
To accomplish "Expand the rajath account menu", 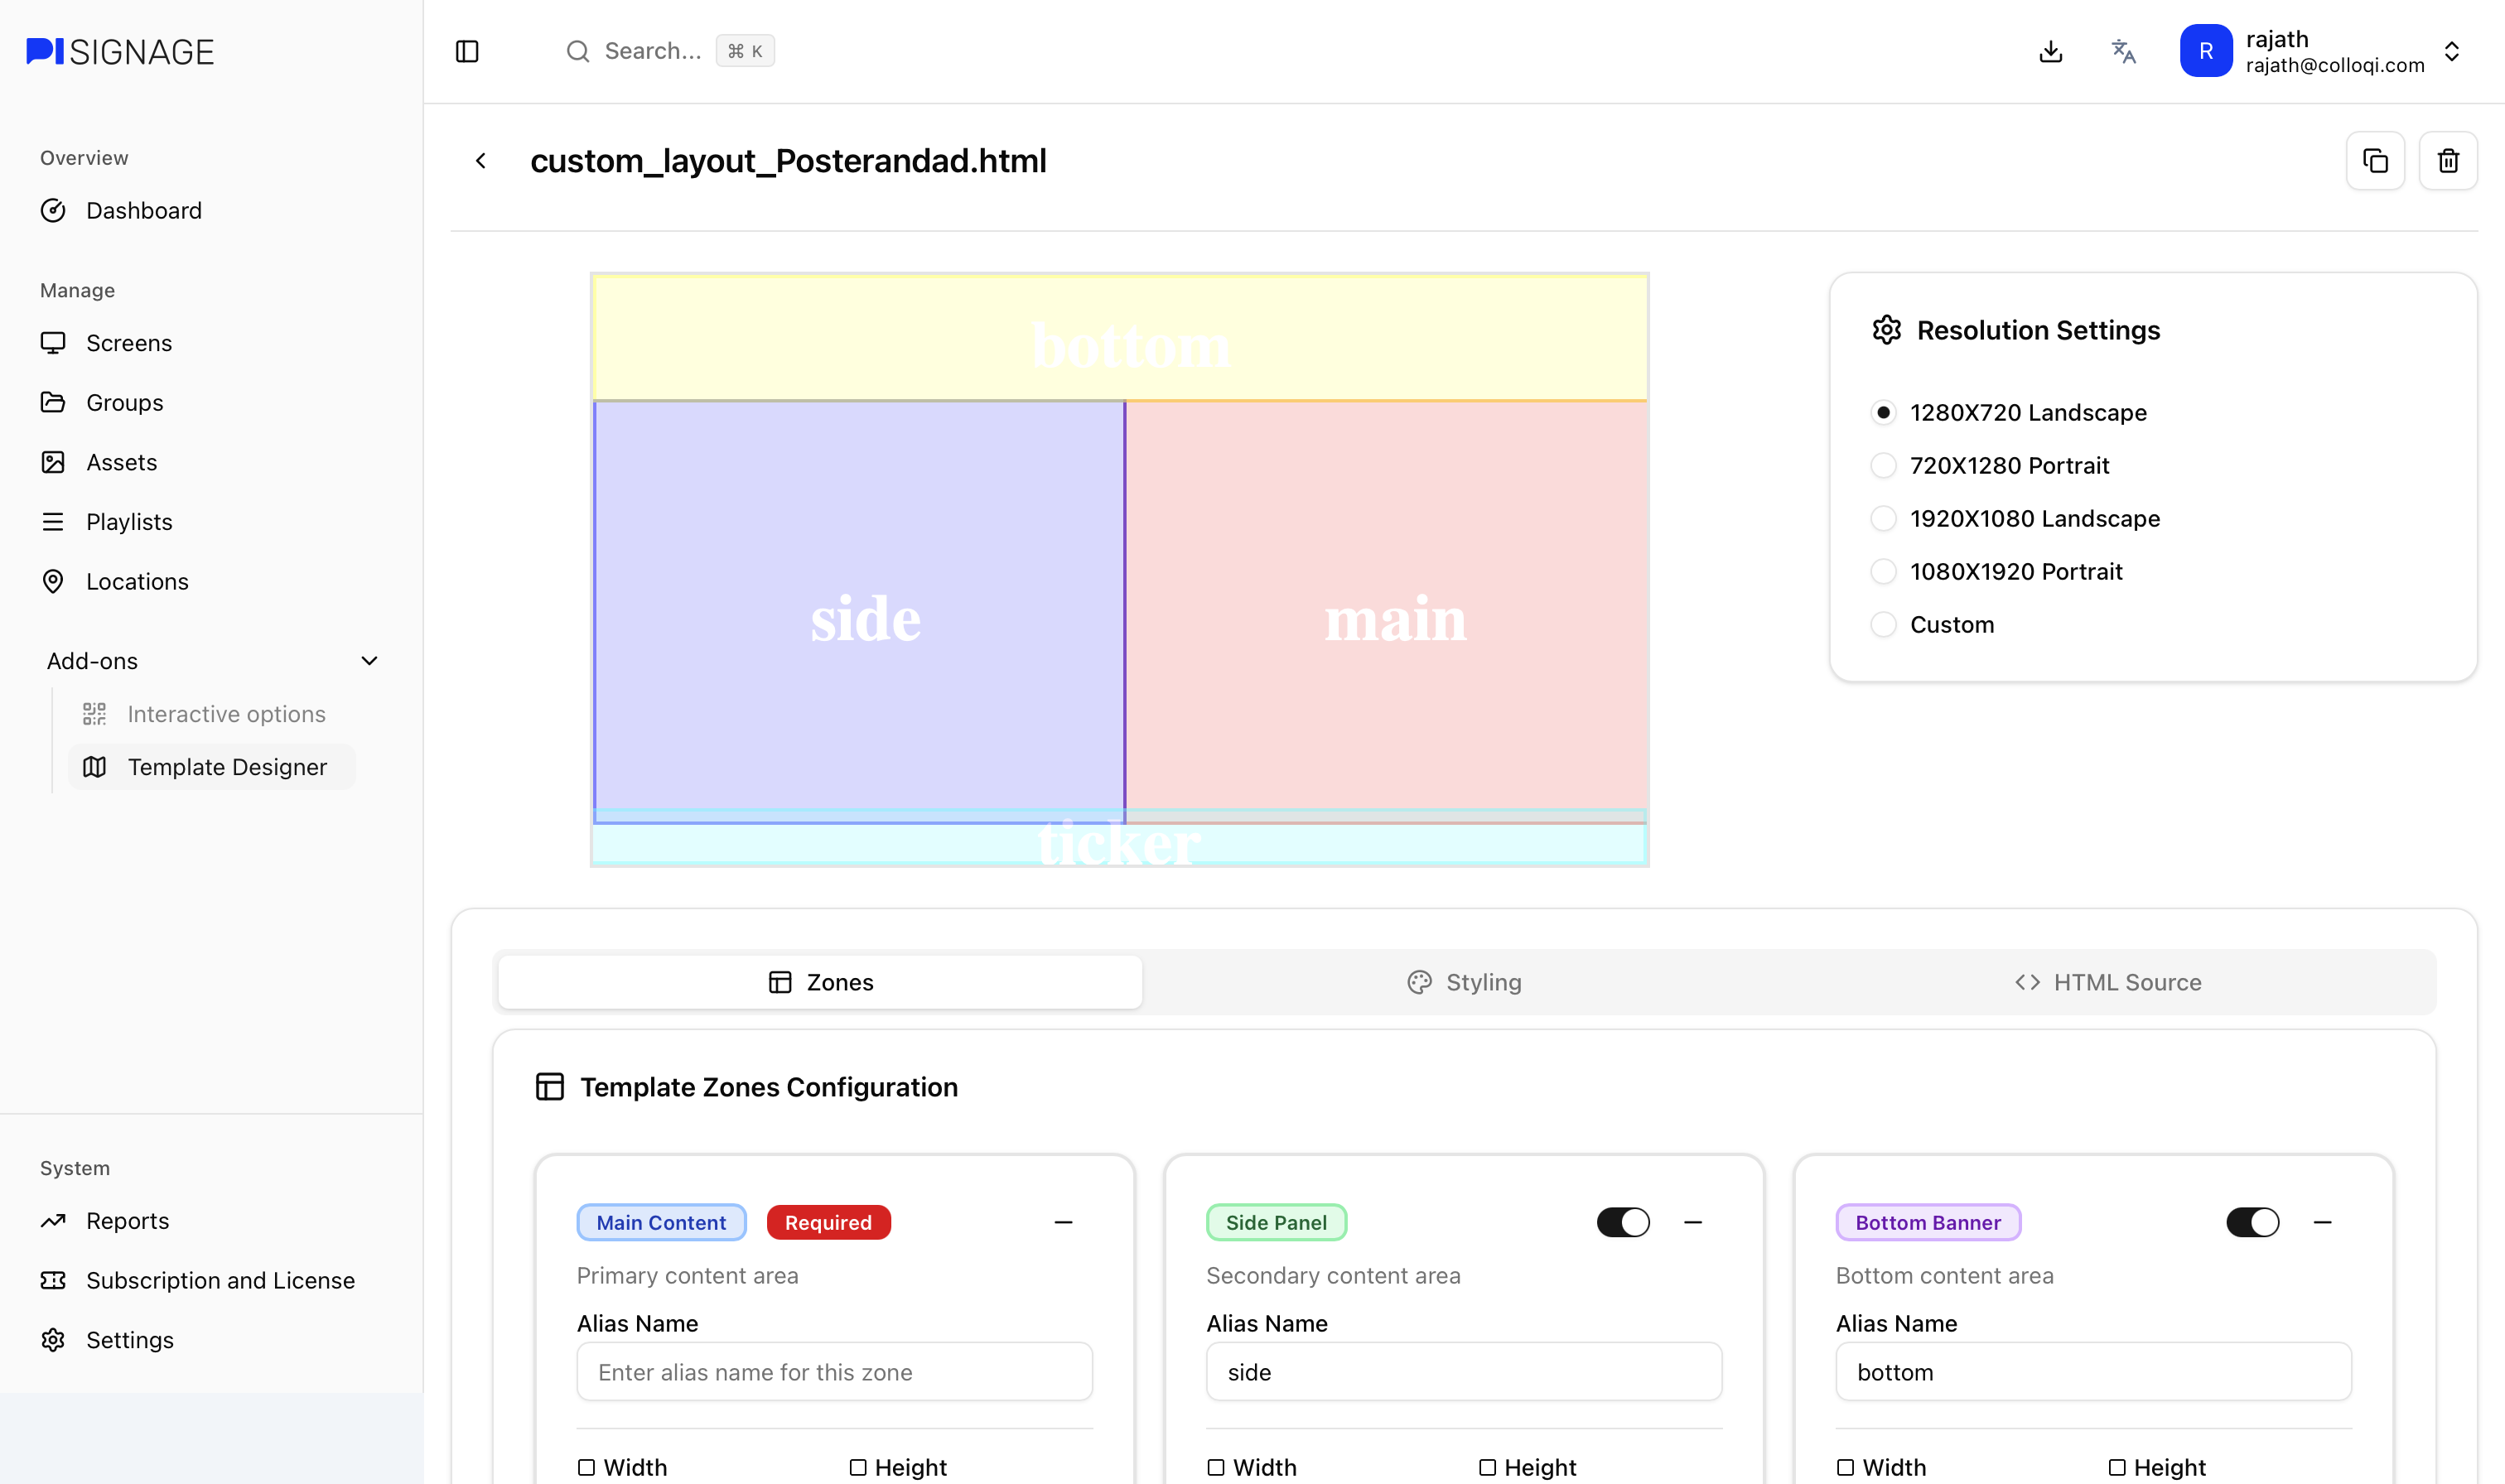I will tap(2451, 51).
